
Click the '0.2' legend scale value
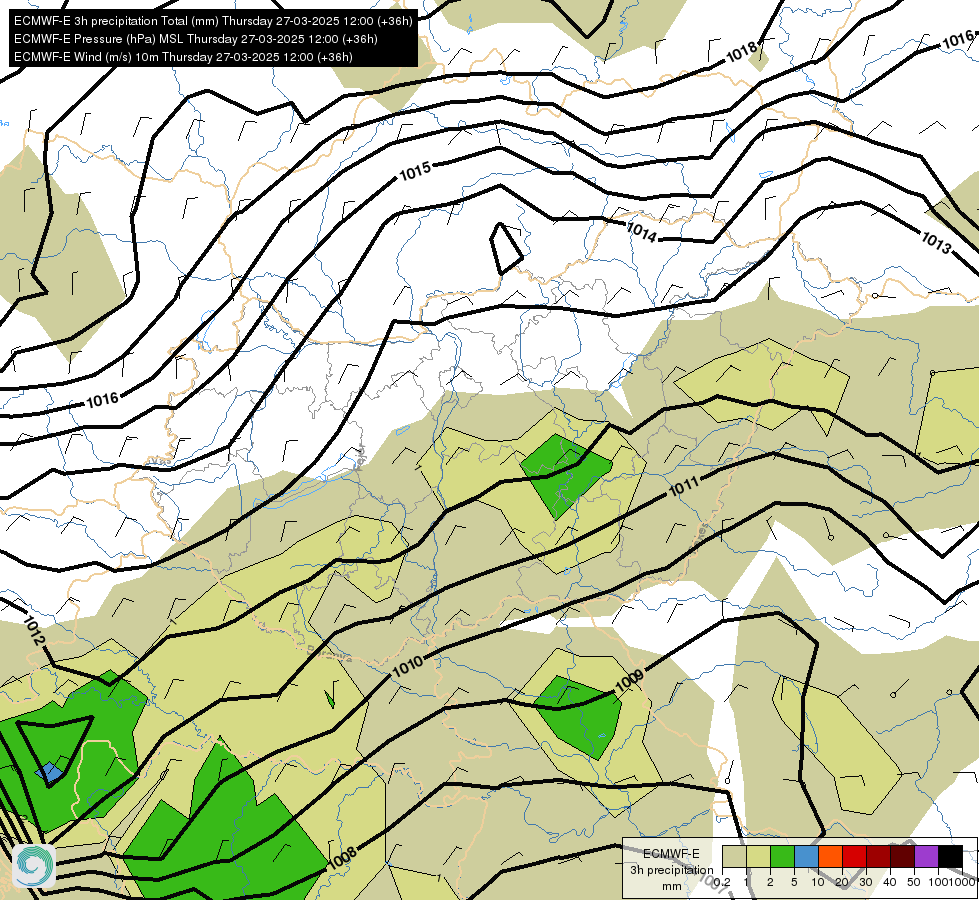point(722,882)
